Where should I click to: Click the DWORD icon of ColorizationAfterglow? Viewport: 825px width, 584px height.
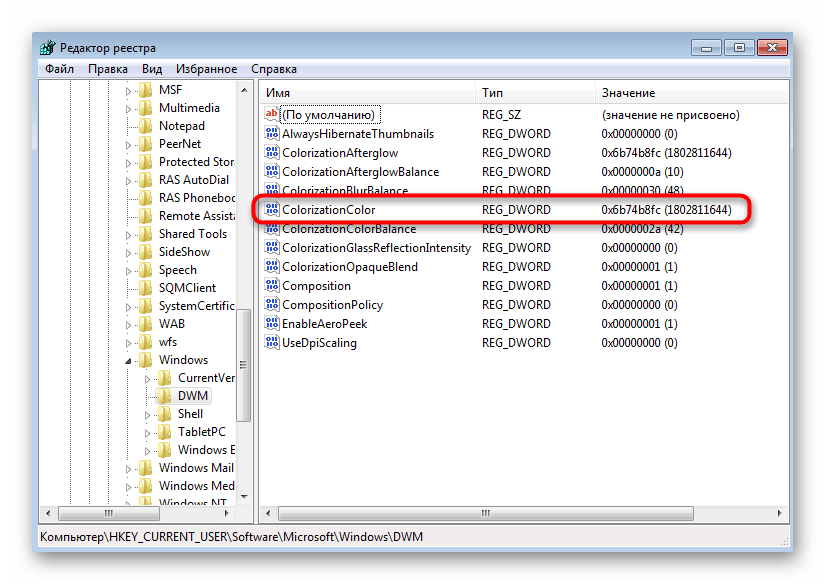pyautogui.click(x=271, y=153)
